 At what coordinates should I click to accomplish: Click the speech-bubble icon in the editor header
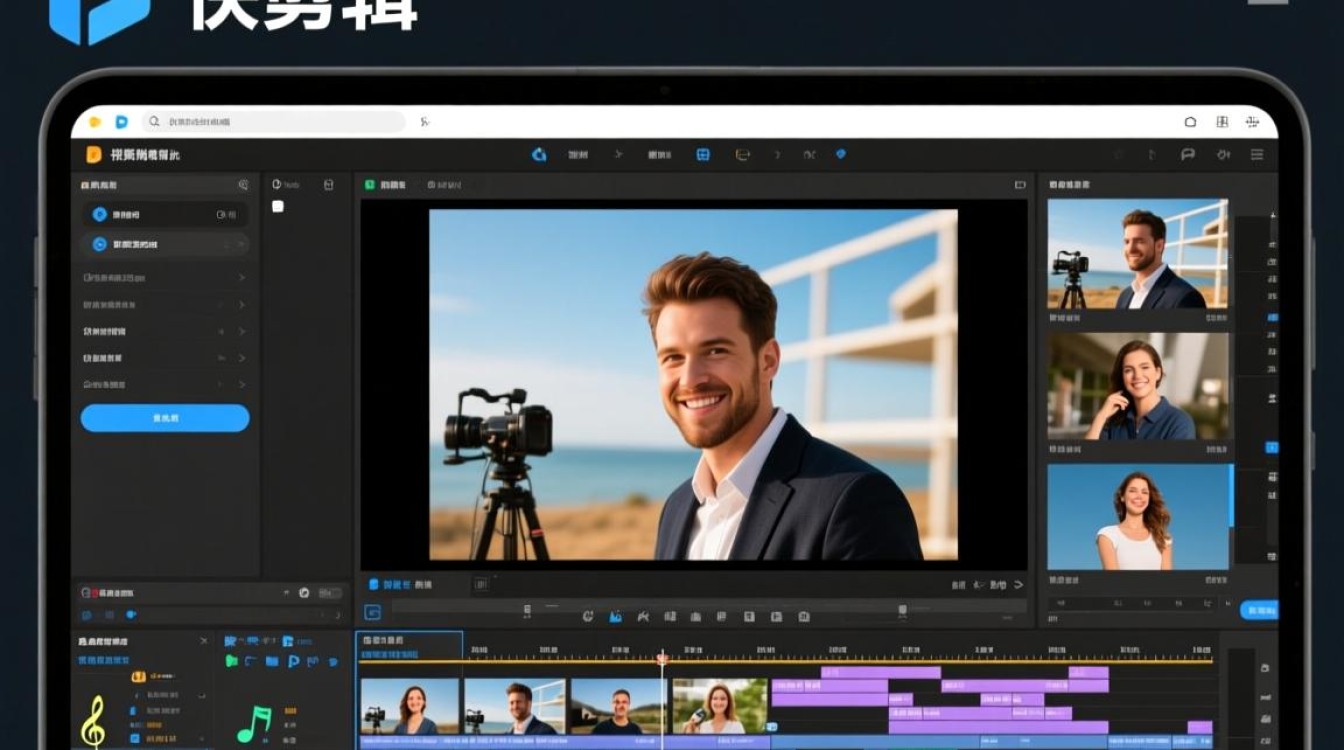(1188, 155)
